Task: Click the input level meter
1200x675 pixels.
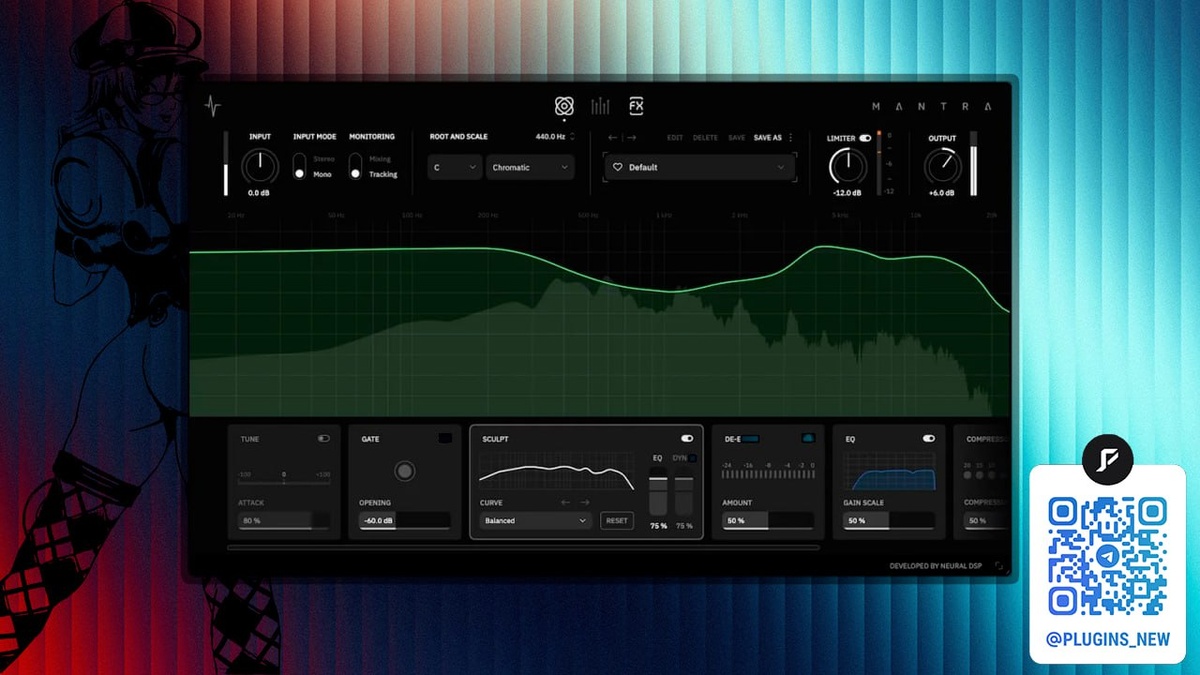Action: pyautogui.click(x=226, y=163)
